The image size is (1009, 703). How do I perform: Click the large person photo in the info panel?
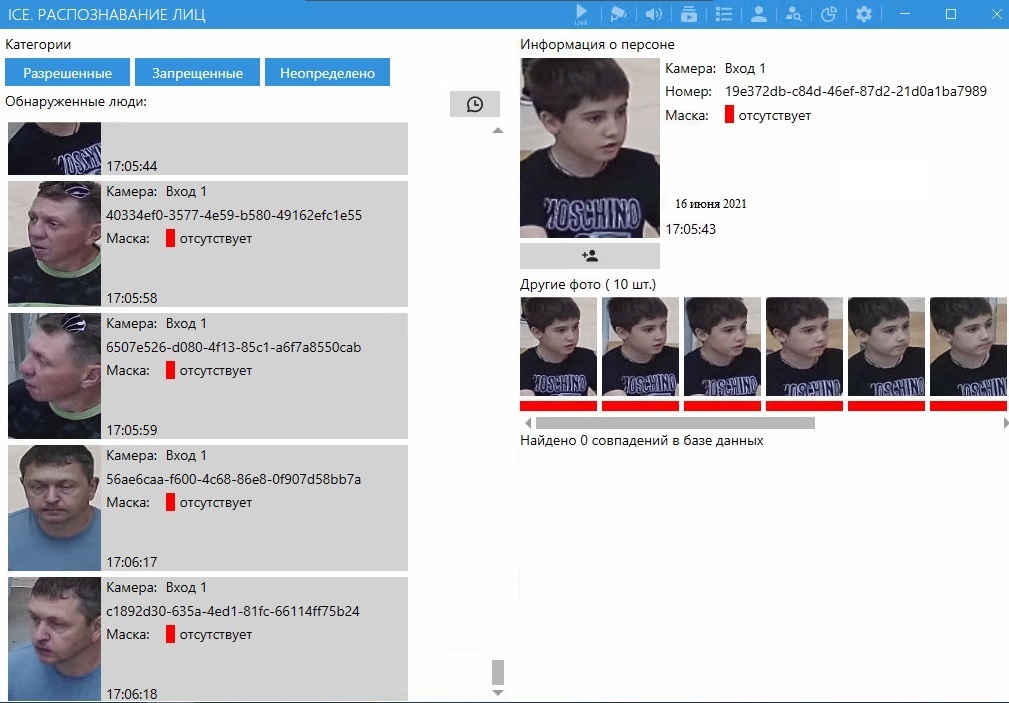[x=590, y=148]
